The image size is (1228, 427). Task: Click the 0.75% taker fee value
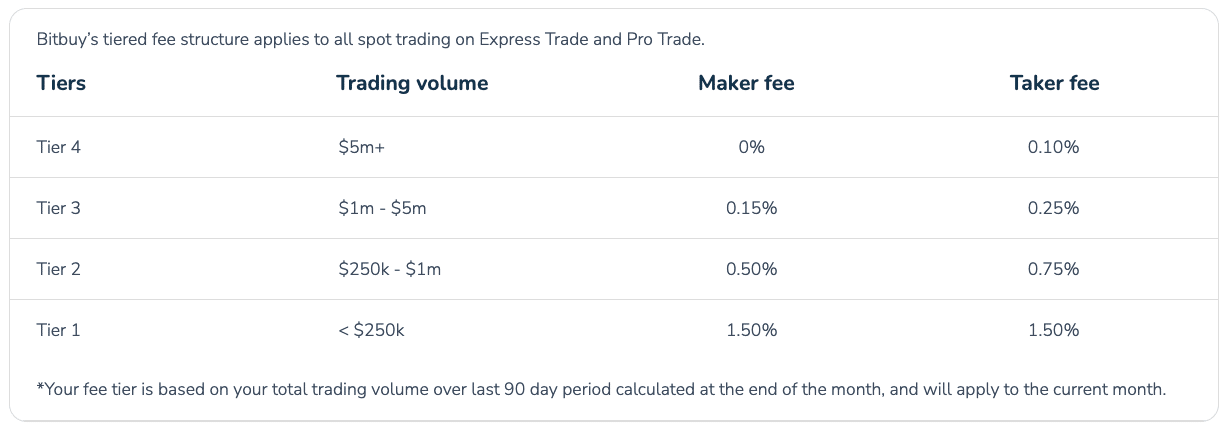pos(1054,269)
